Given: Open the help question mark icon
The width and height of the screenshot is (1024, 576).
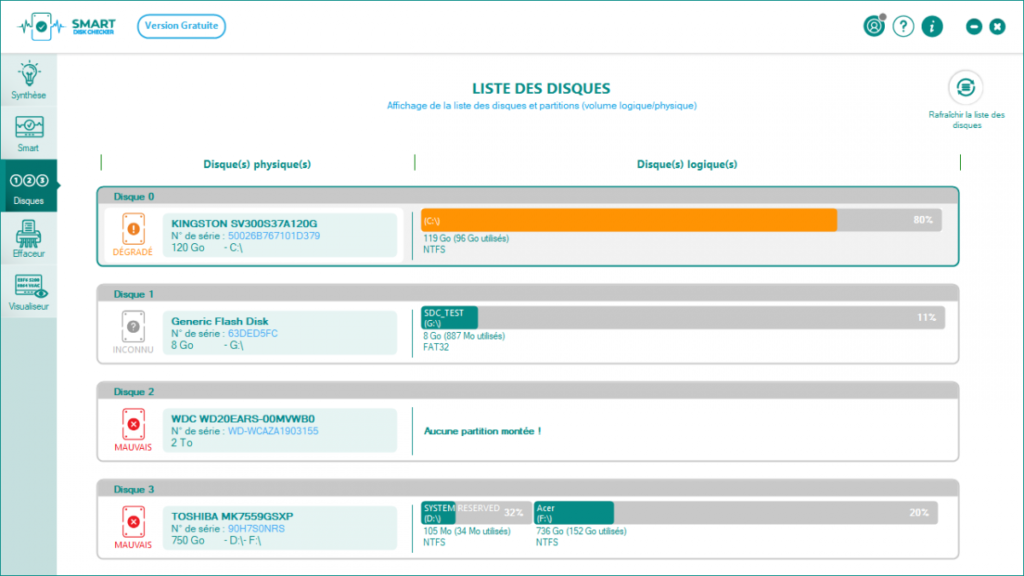Looking at the screenshot, I should tap(903, 26).
